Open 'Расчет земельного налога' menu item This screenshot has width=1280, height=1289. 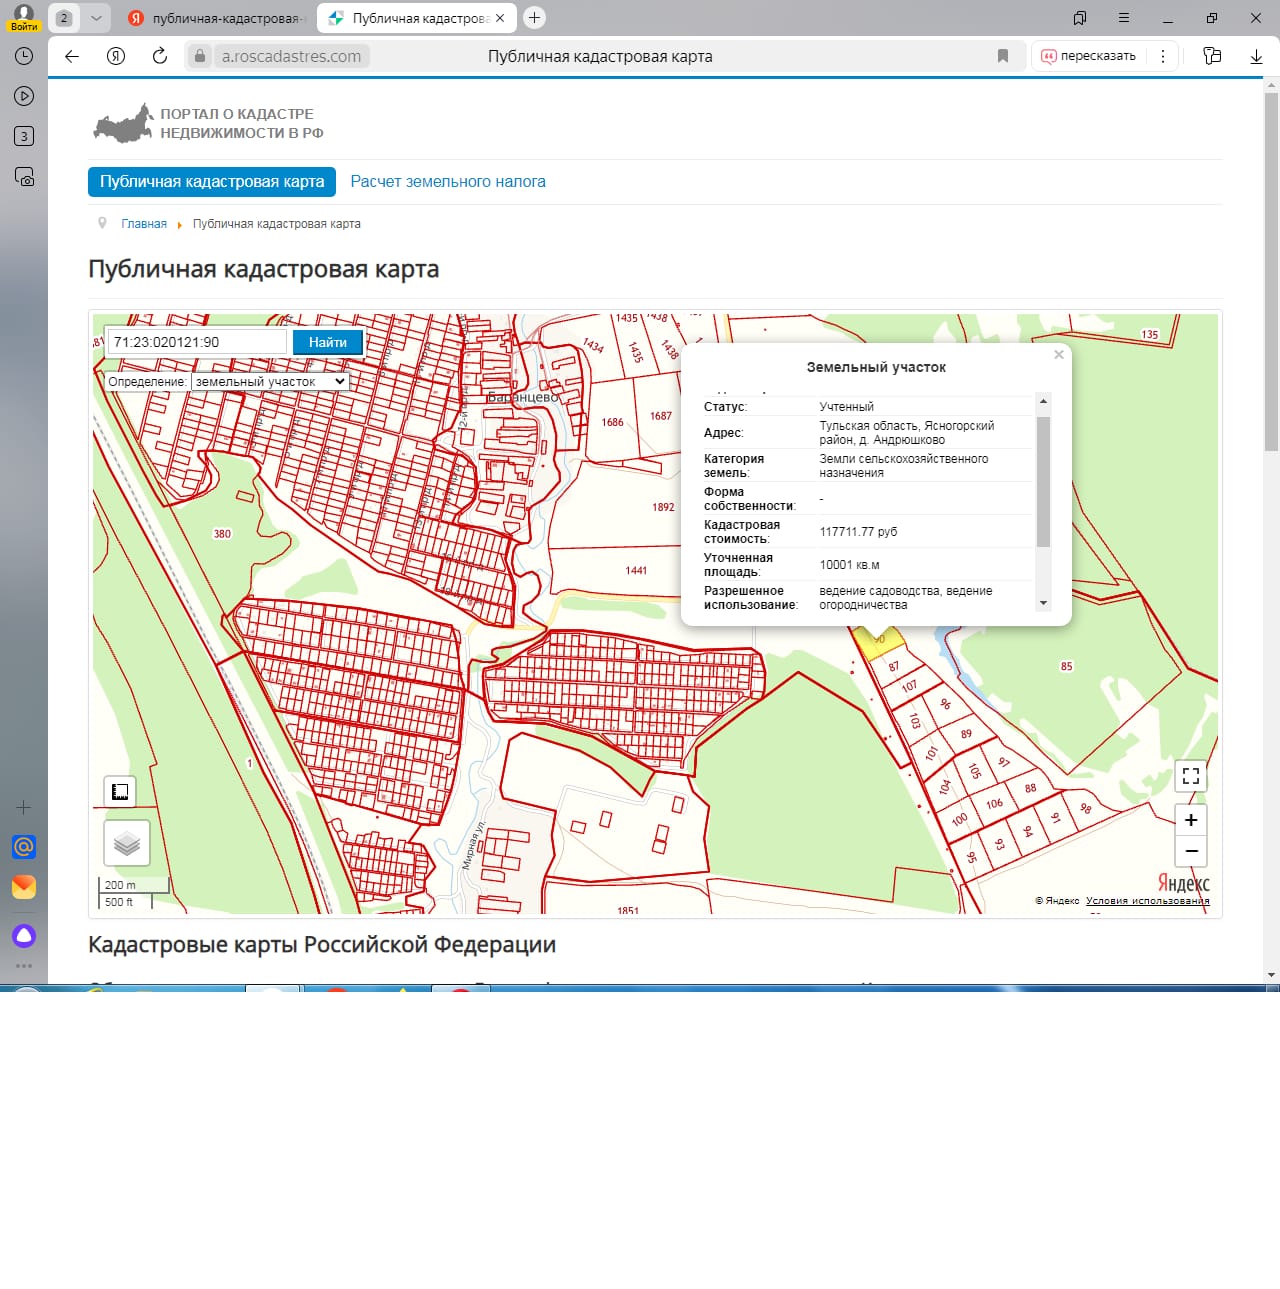pos(447,181)
